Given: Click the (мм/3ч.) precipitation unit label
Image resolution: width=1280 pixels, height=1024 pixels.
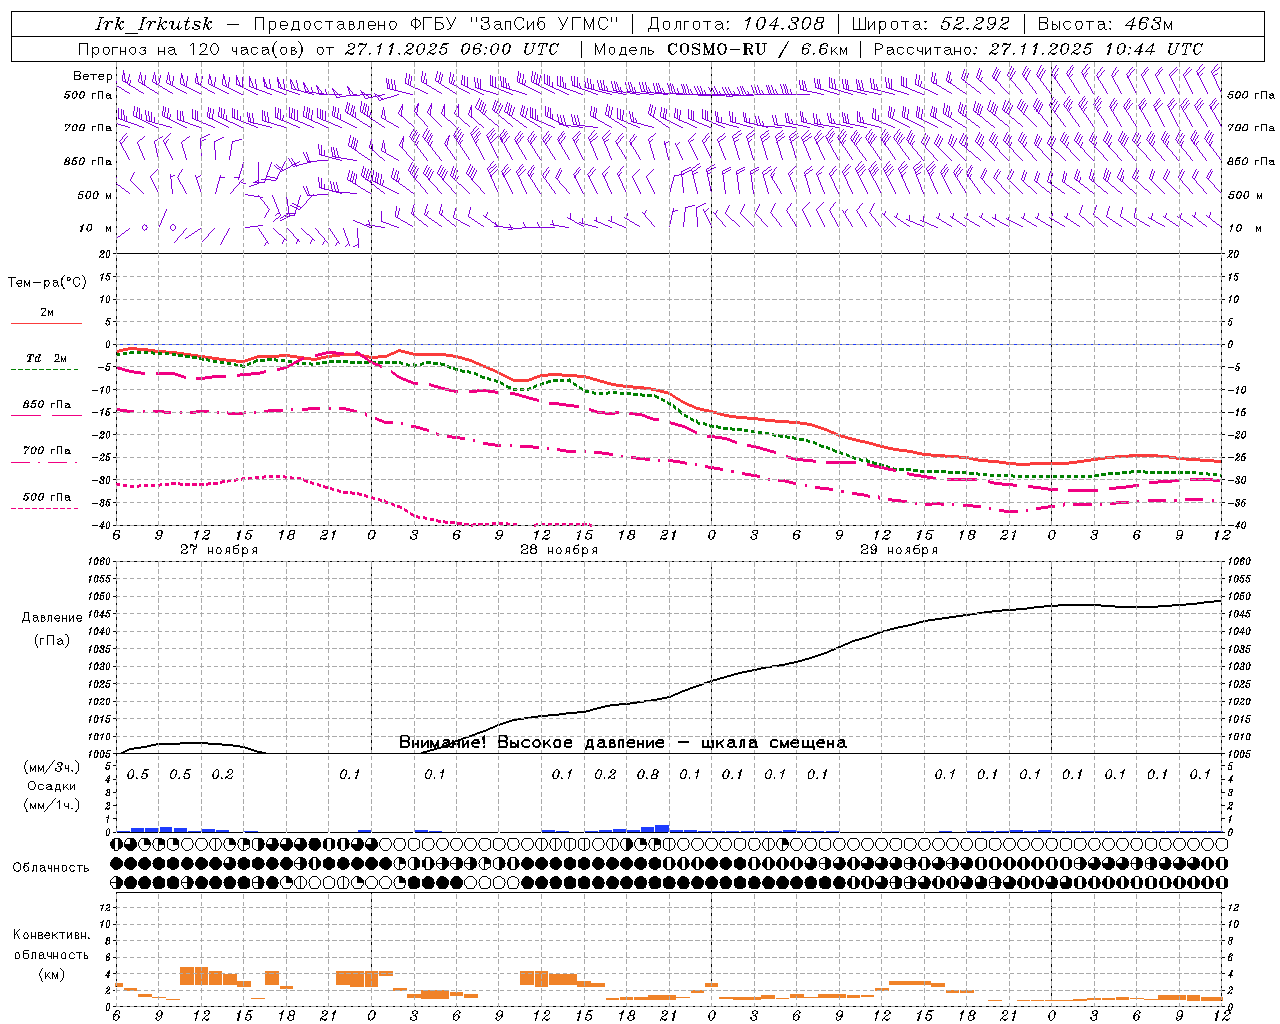Looking at the screenshot, I should [x=52, y=767].
